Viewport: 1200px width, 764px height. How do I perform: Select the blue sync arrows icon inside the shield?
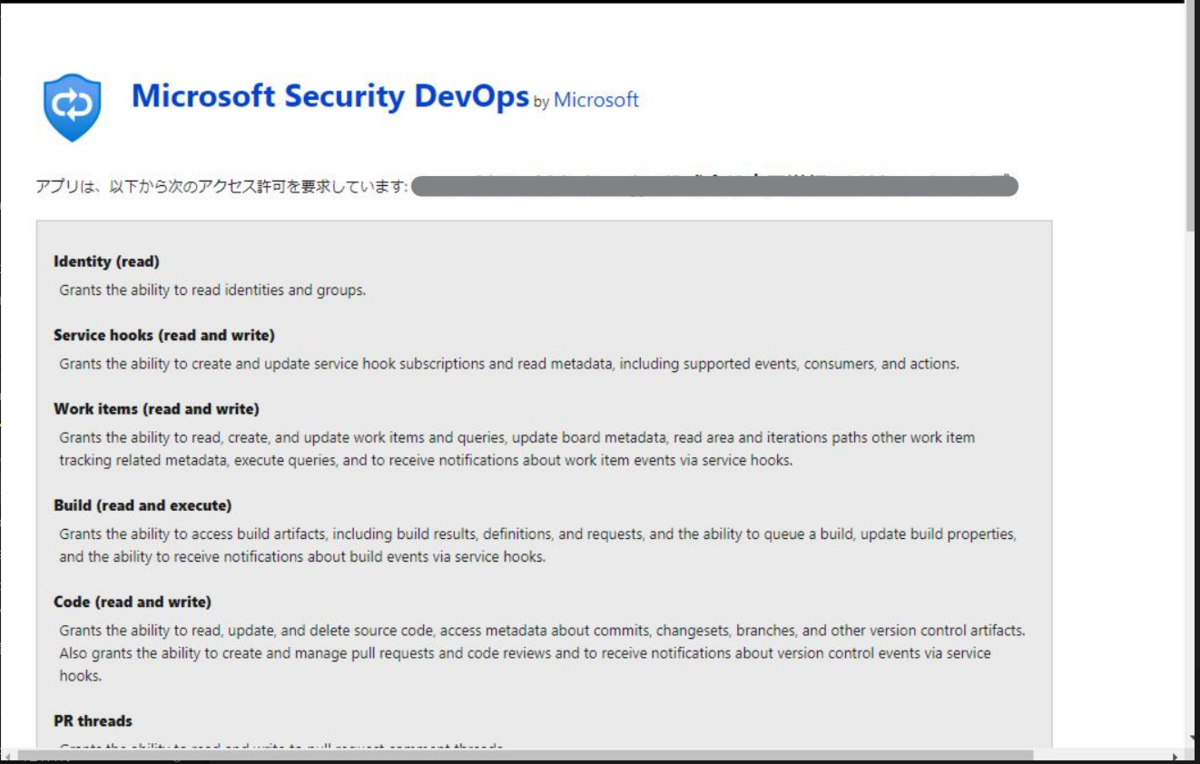[x=70, y=102]
